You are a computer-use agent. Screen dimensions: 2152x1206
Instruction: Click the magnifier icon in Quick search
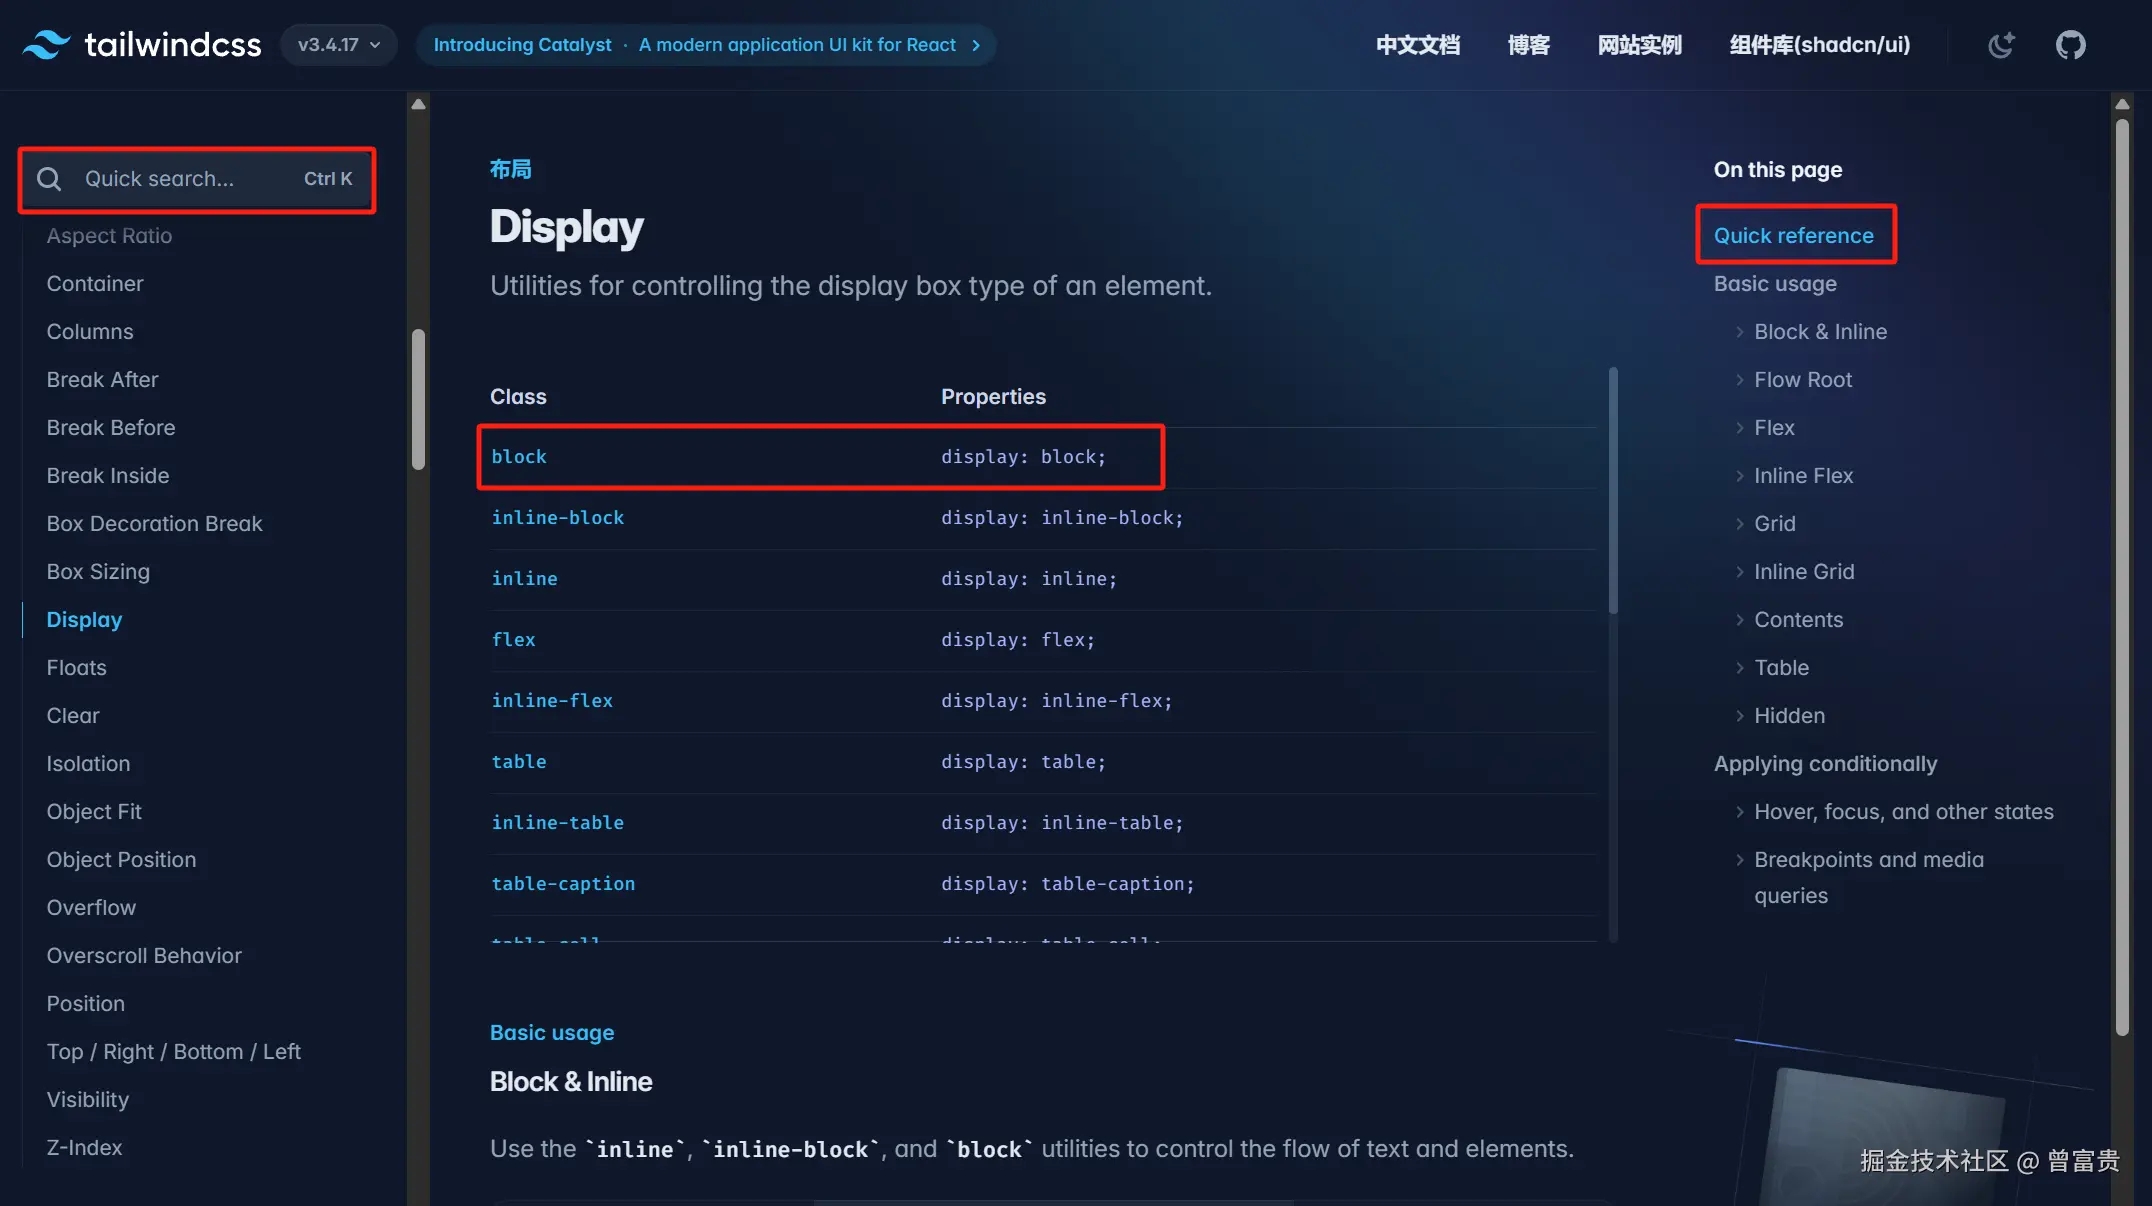click(49, 179)
